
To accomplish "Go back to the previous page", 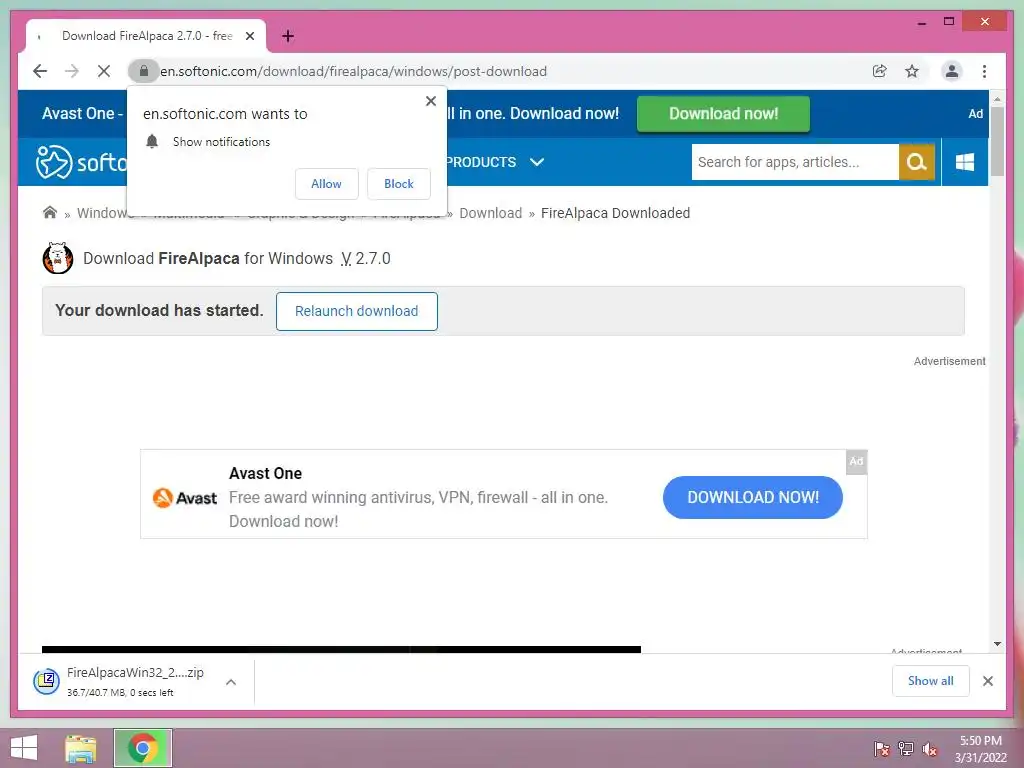I will pyautogui.click(x=40, y=71).
